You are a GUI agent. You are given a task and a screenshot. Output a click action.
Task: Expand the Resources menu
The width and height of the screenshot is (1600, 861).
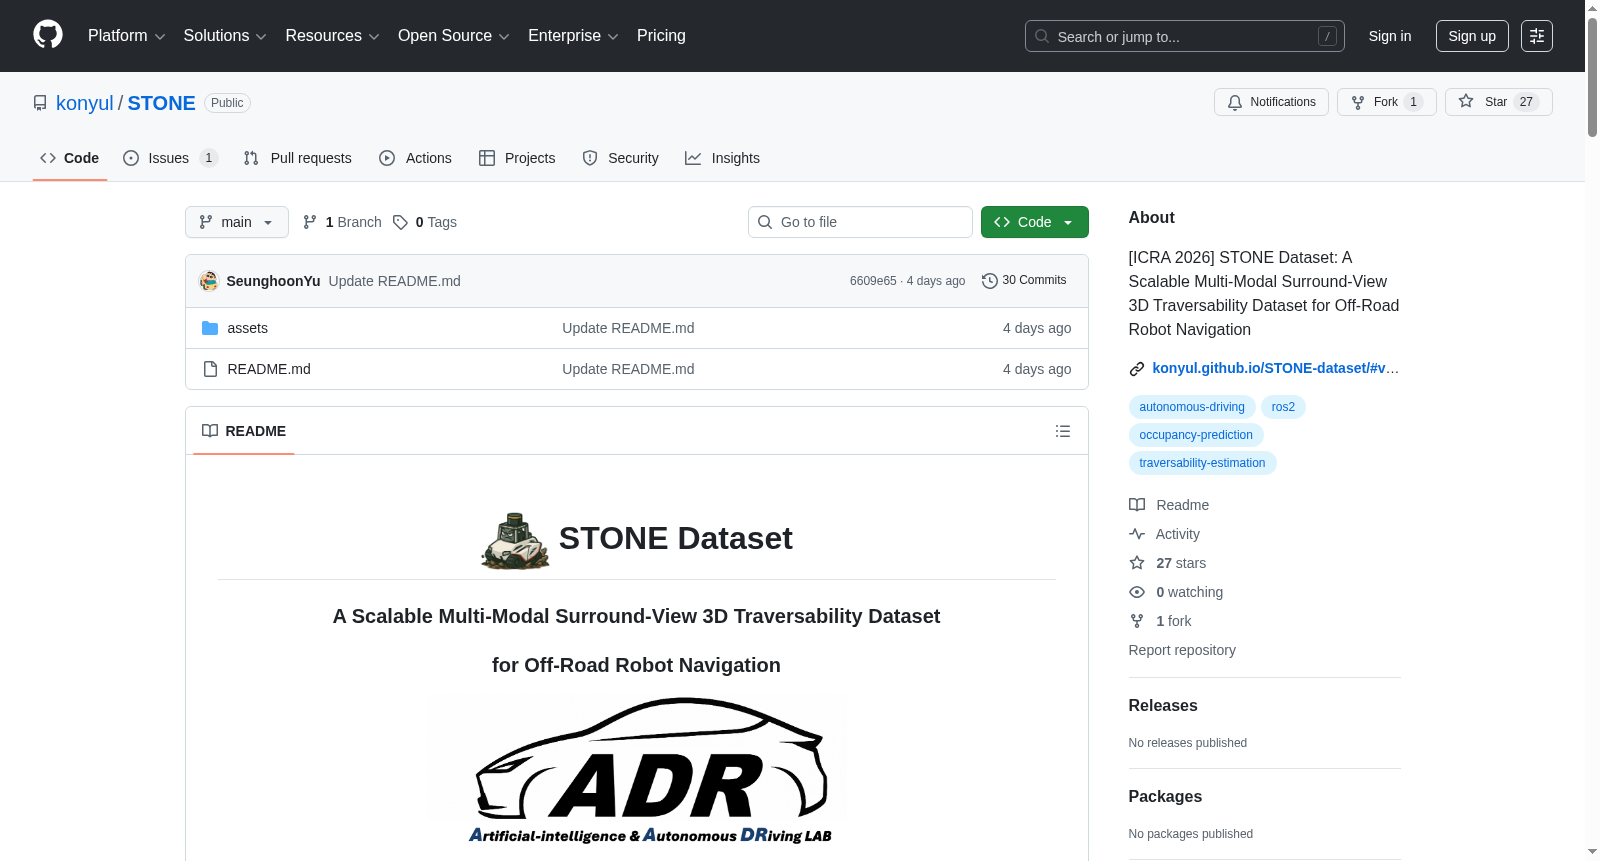coord(332,36)
